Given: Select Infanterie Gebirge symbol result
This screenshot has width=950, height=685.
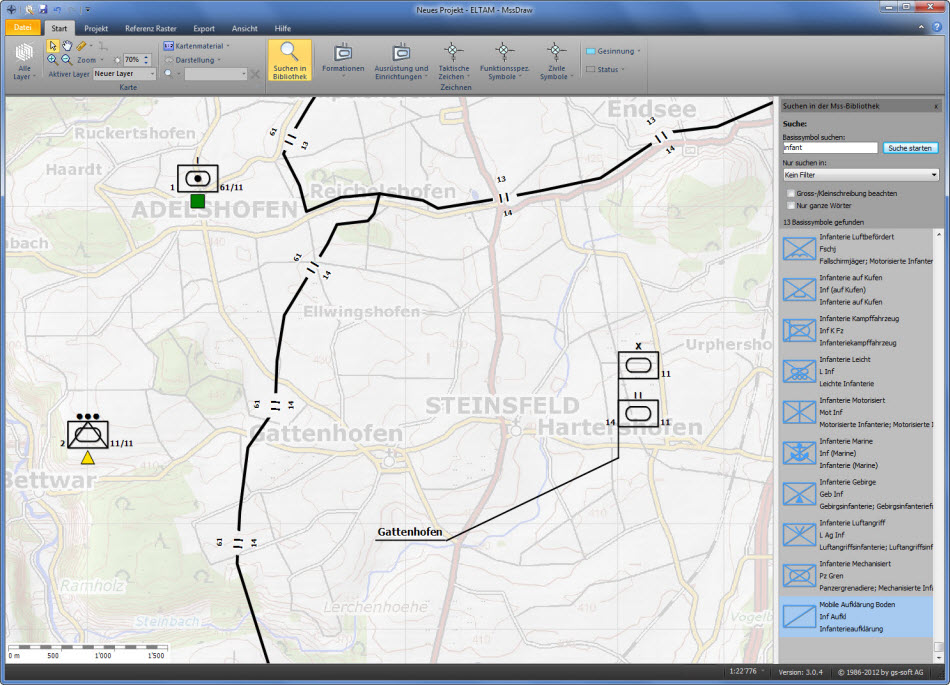Looking at the screenshot, I should point(857,494).
